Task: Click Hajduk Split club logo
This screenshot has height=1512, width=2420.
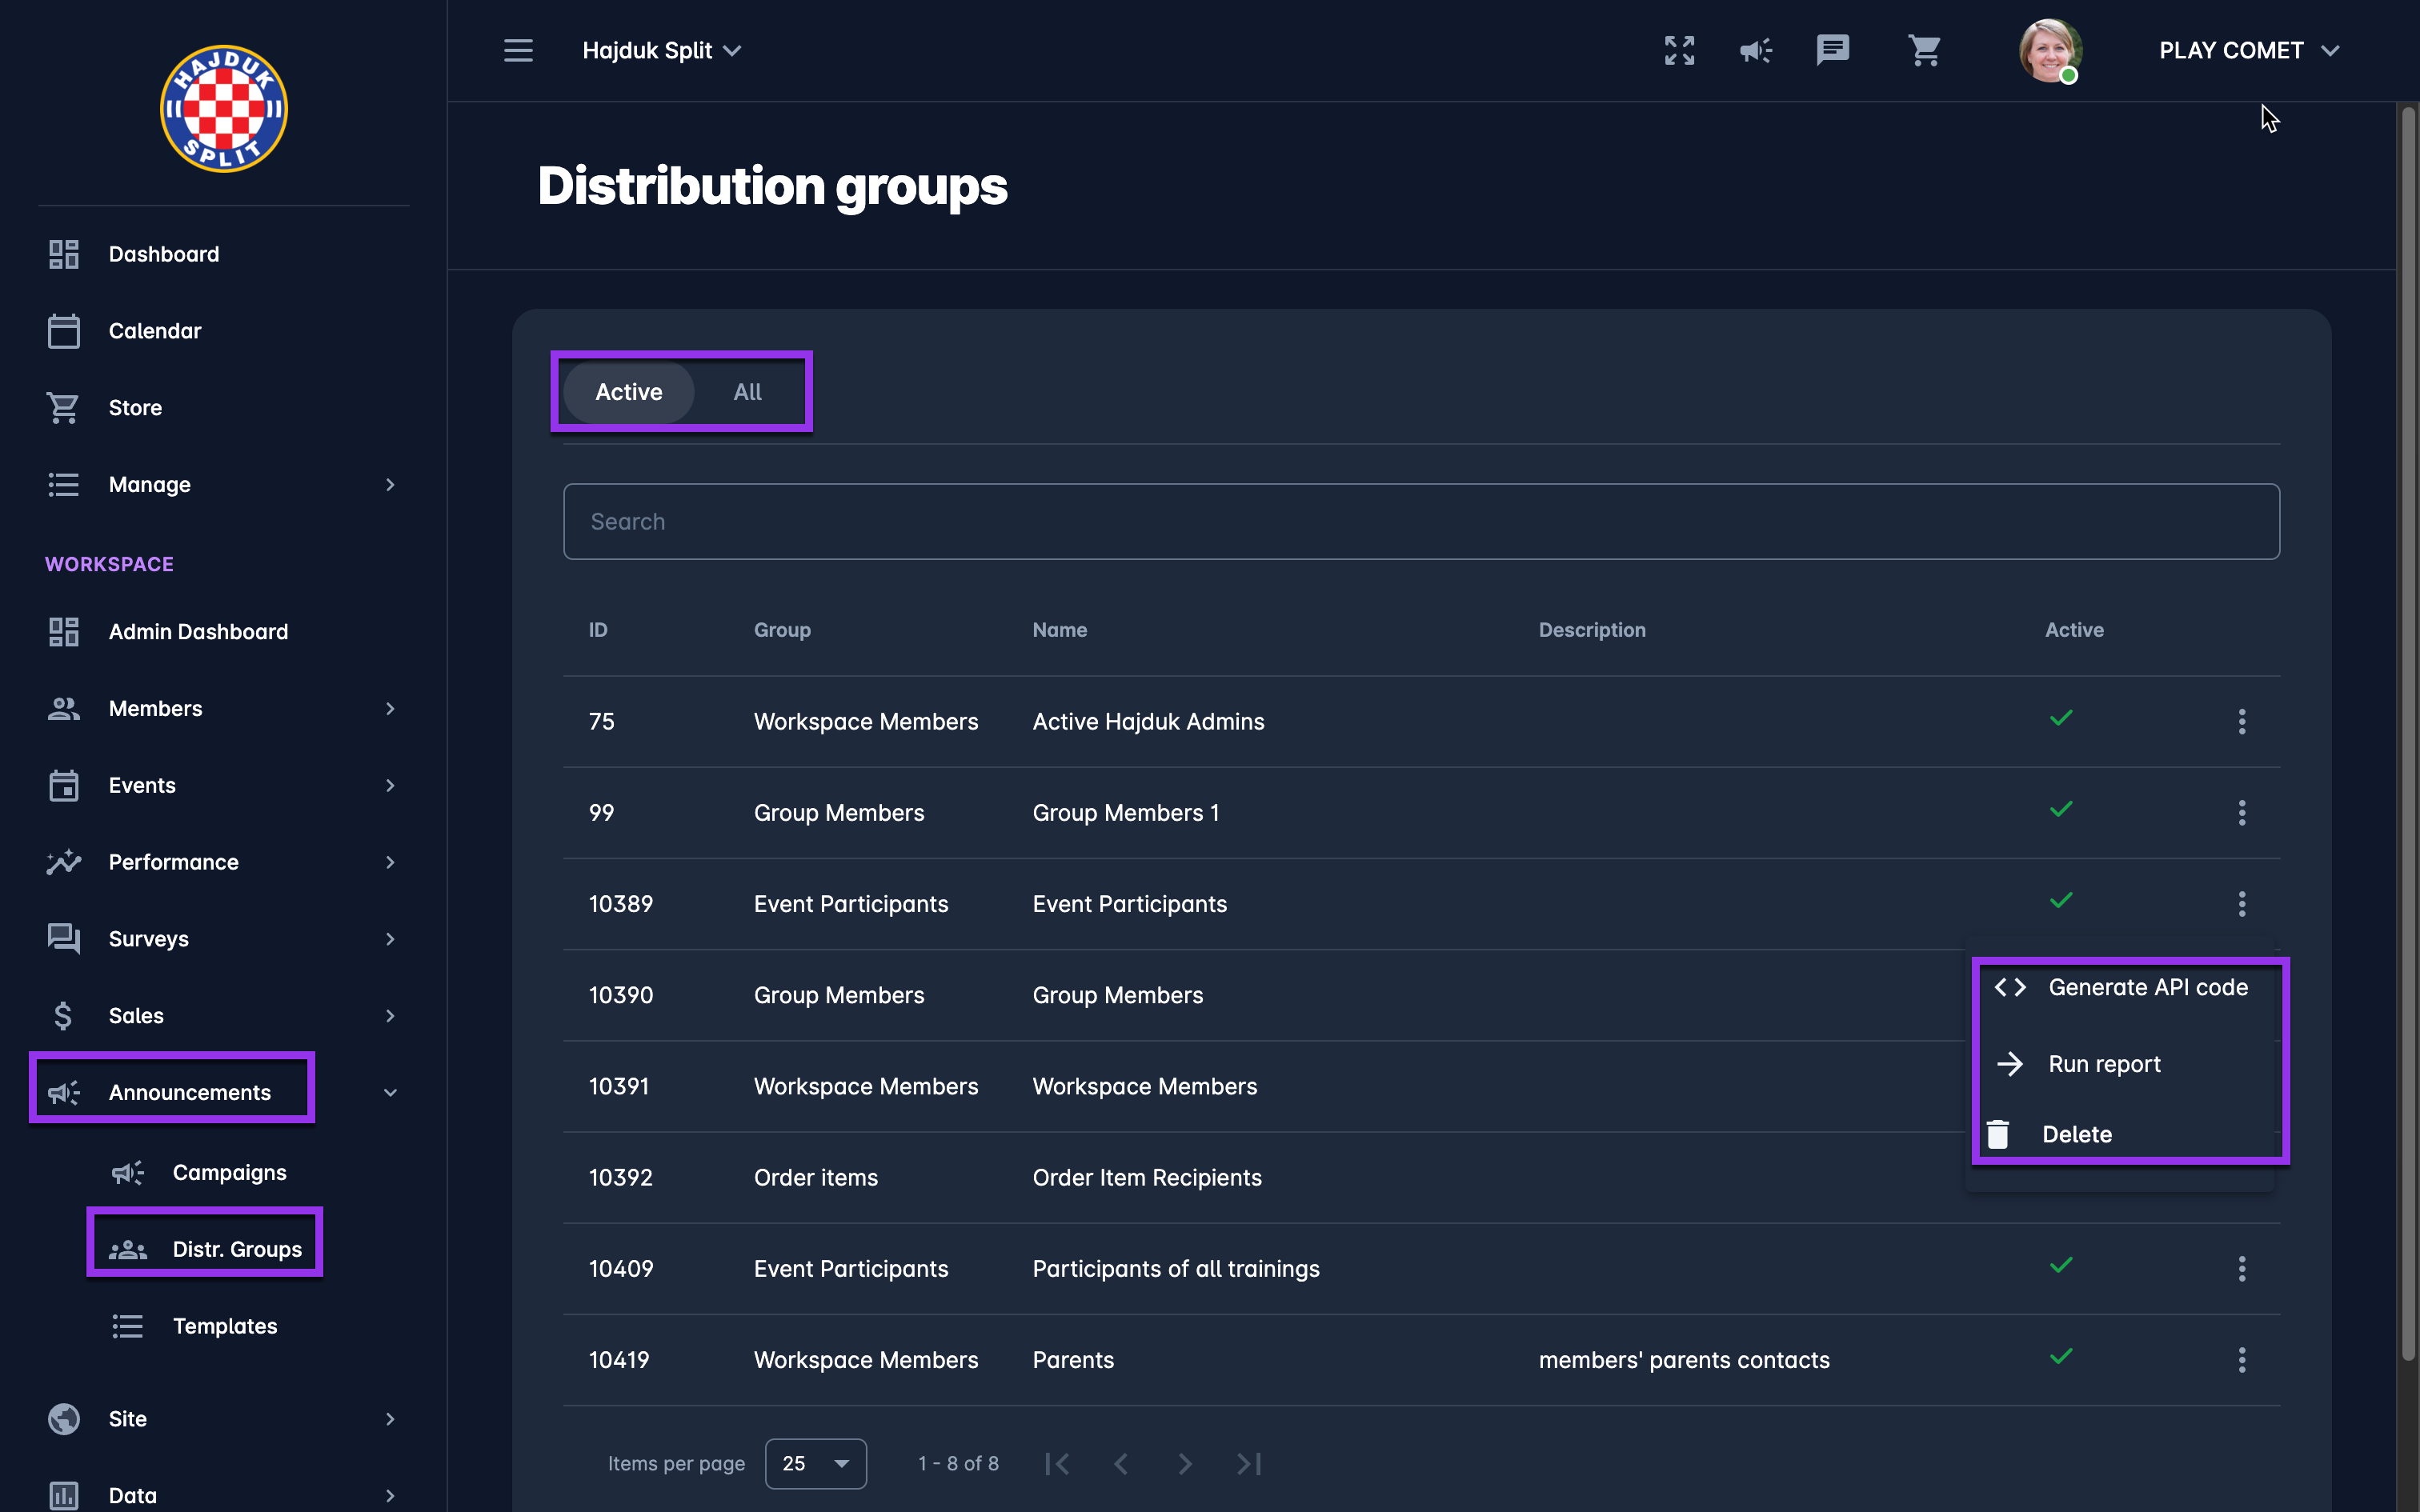Action: (x=223, y=109)
